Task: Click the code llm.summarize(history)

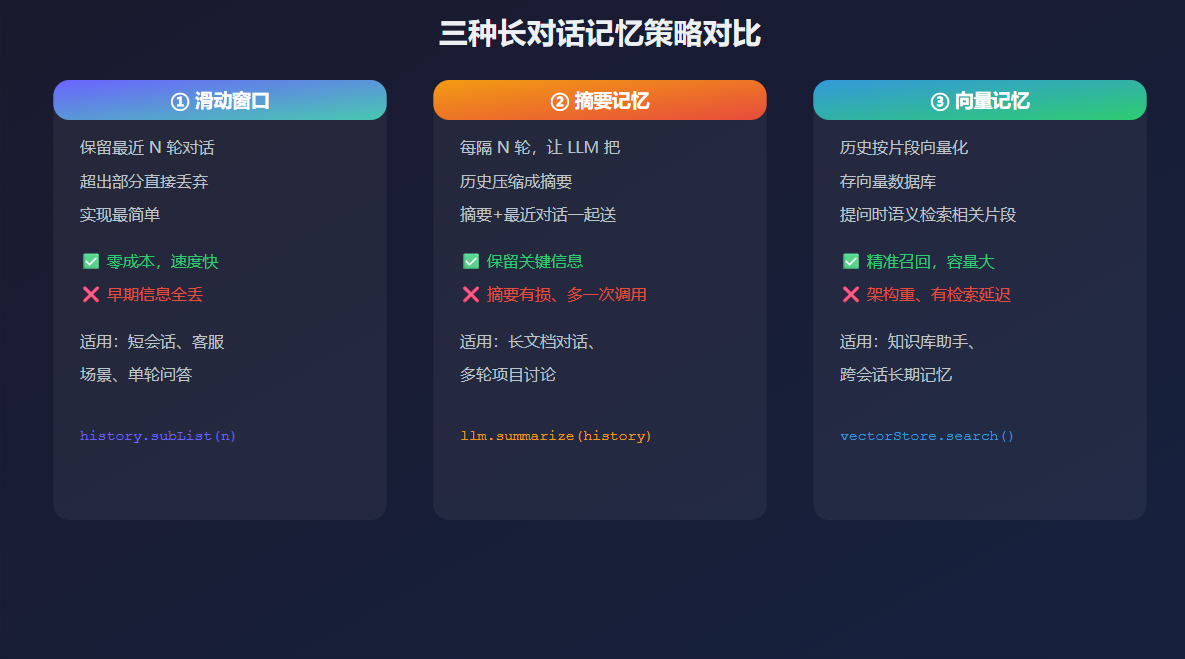Action: 555,436
